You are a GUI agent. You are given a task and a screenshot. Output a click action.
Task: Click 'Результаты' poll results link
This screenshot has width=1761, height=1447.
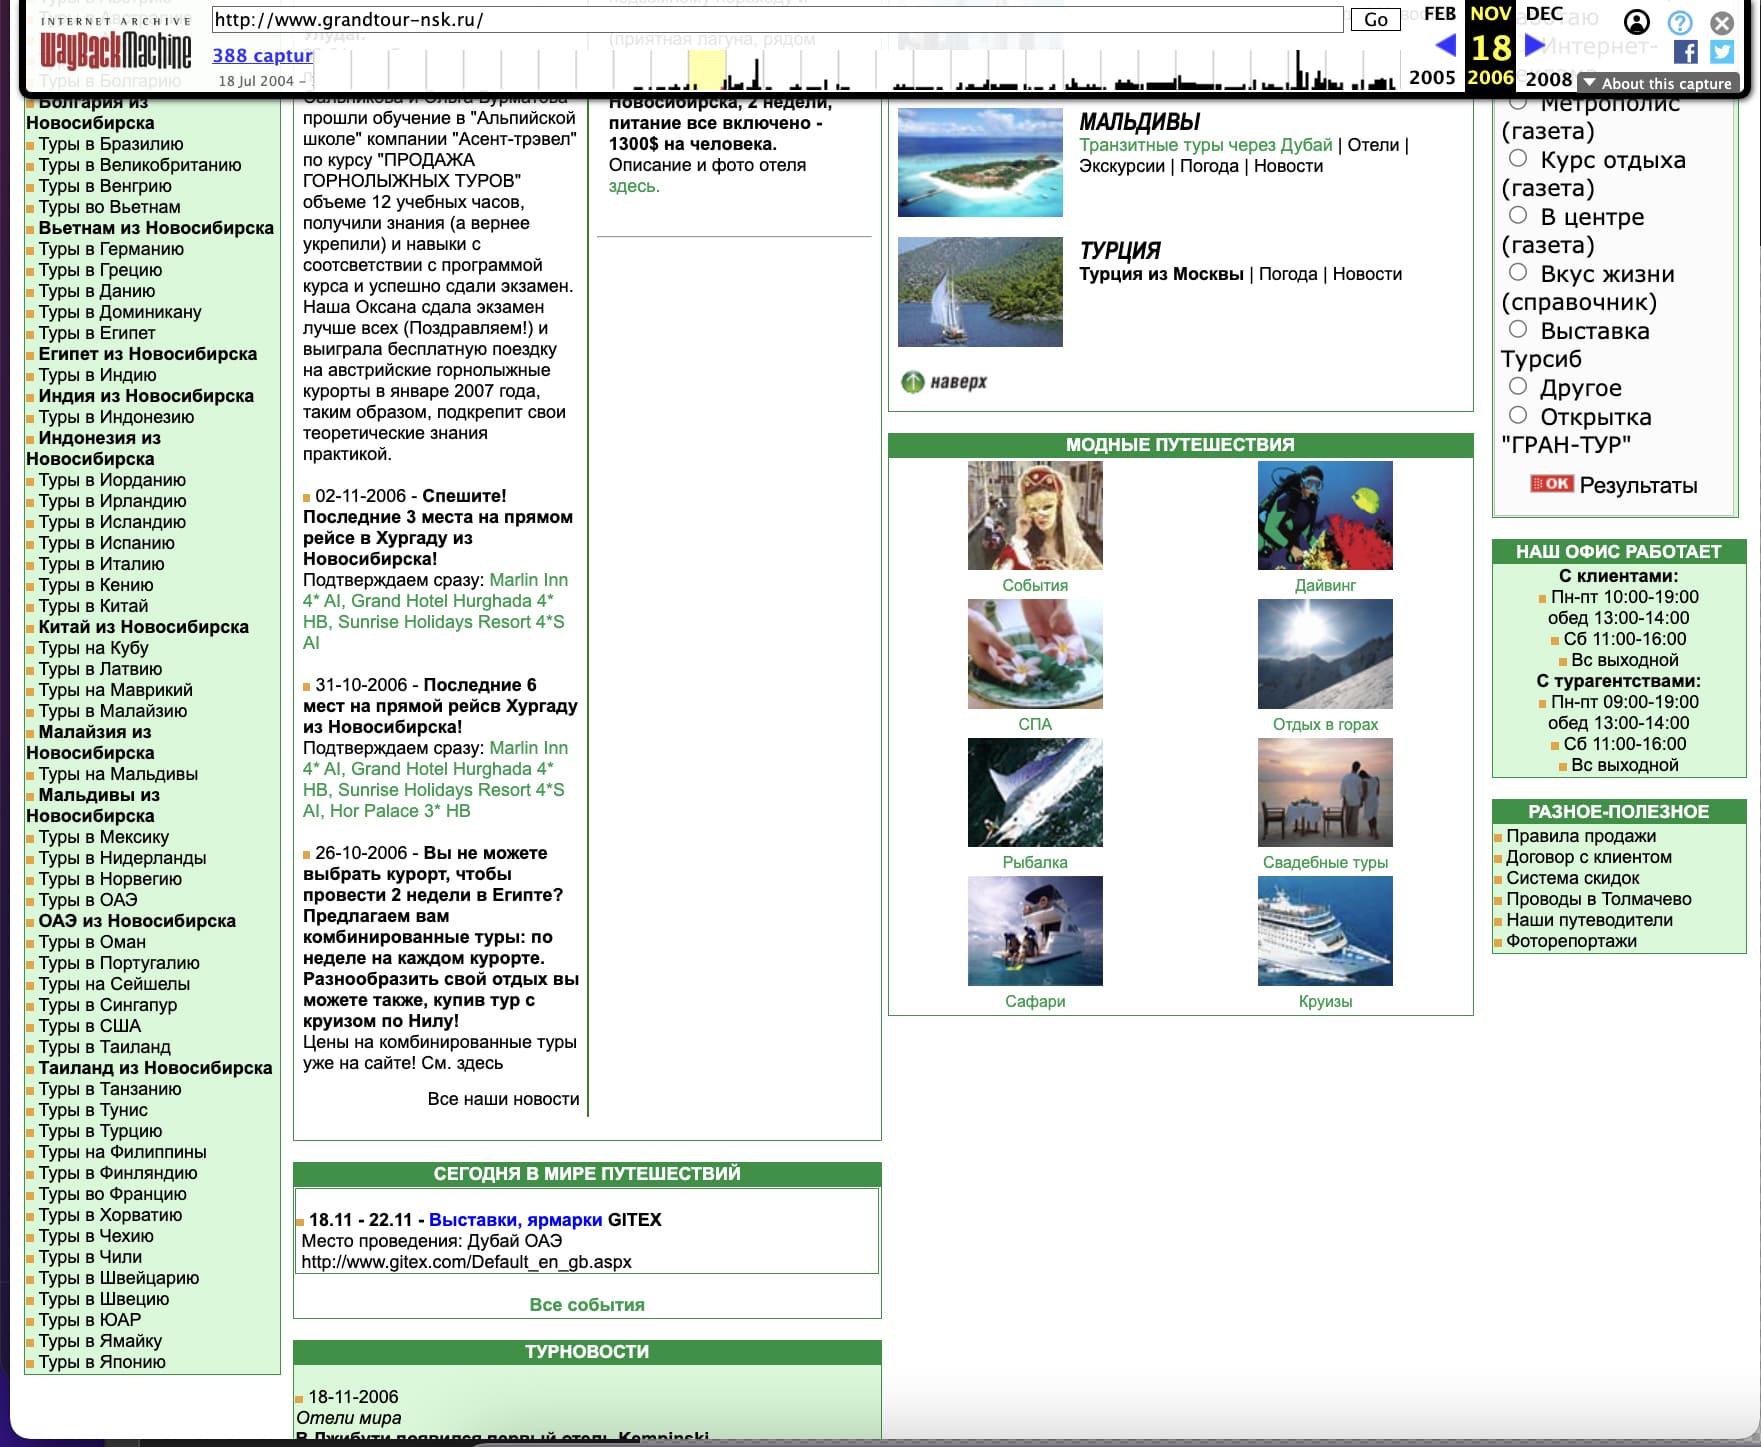click(1638, 485)
